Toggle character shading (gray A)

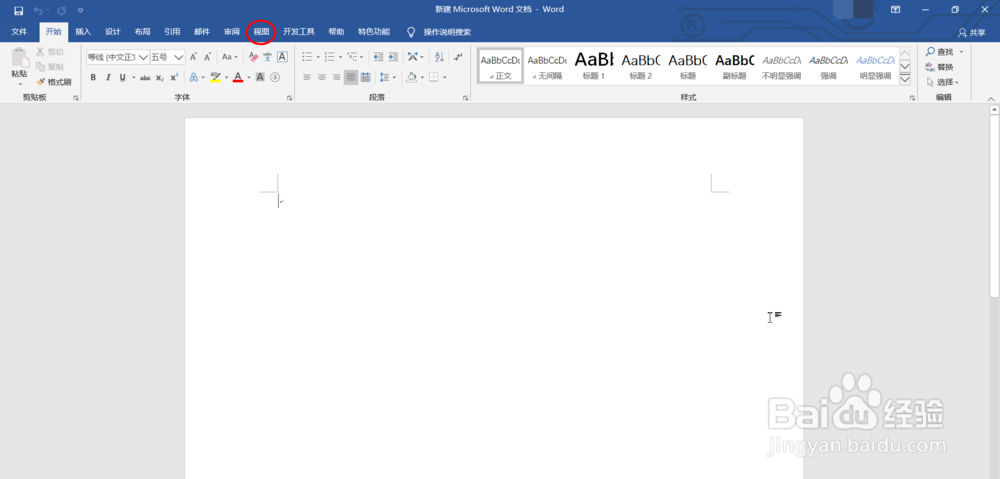(x=260, y=77)
